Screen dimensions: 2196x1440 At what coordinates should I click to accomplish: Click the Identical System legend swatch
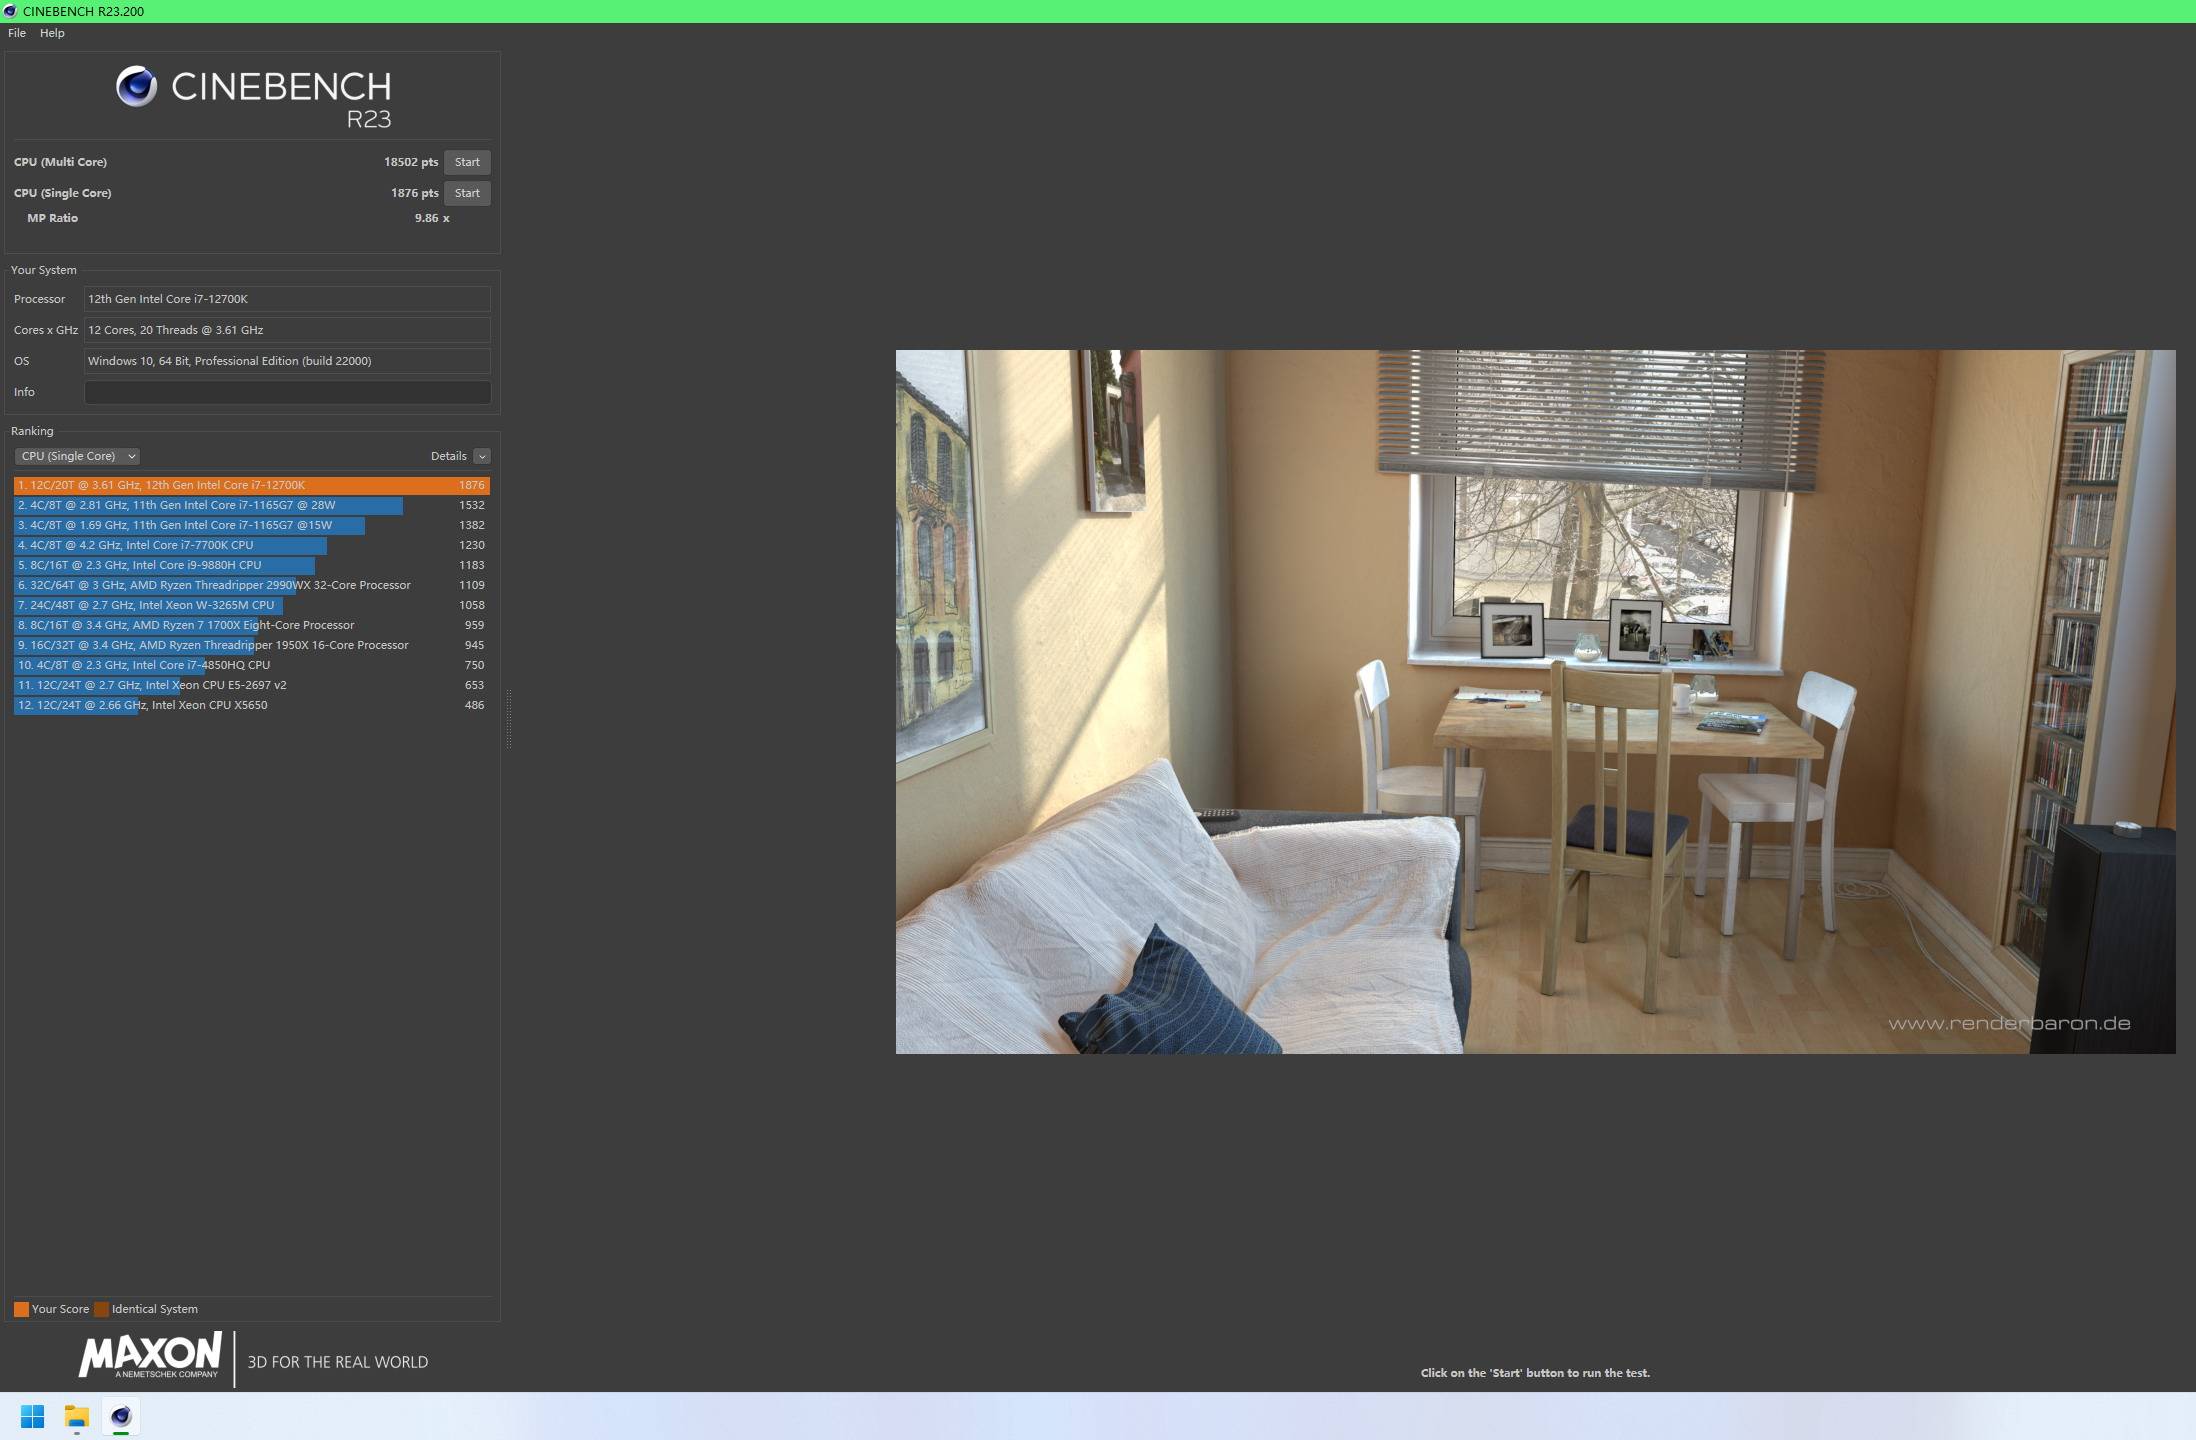tap(101, 1309)
